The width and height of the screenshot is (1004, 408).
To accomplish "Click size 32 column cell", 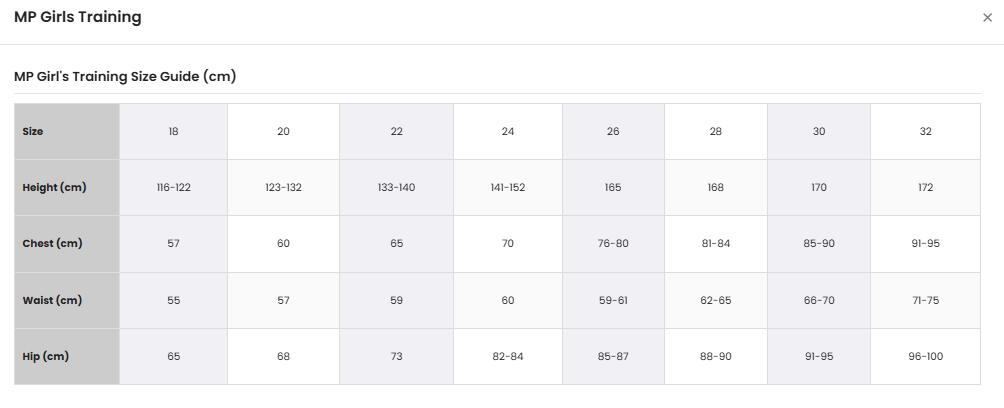I will tap(925, 131).
